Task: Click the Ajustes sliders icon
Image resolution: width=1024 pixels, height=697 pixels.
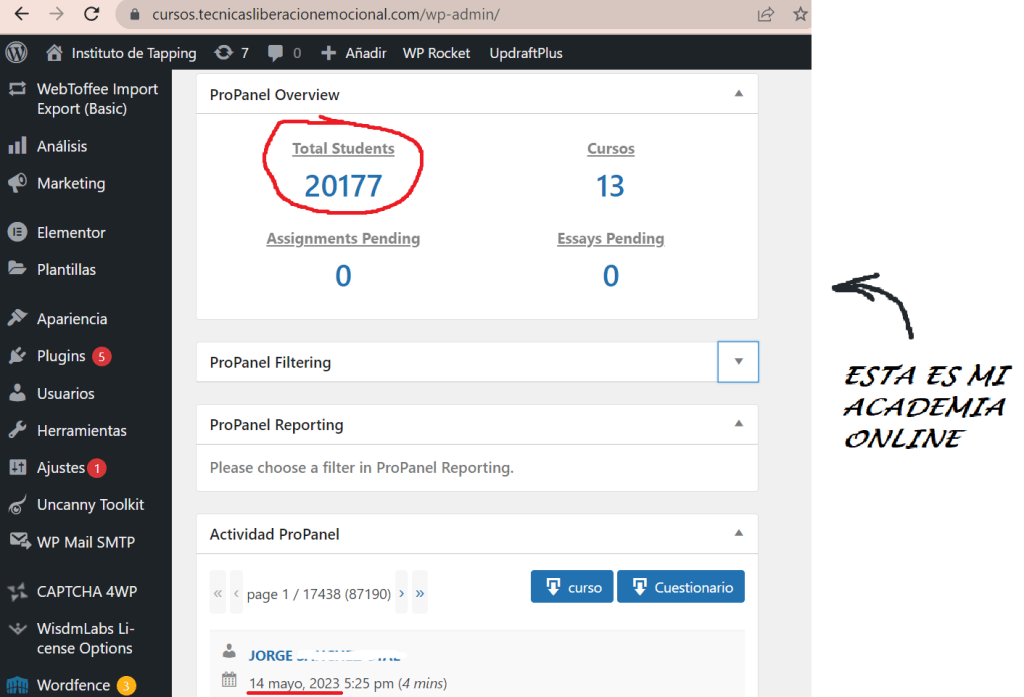Action: [x=18, y=467]
